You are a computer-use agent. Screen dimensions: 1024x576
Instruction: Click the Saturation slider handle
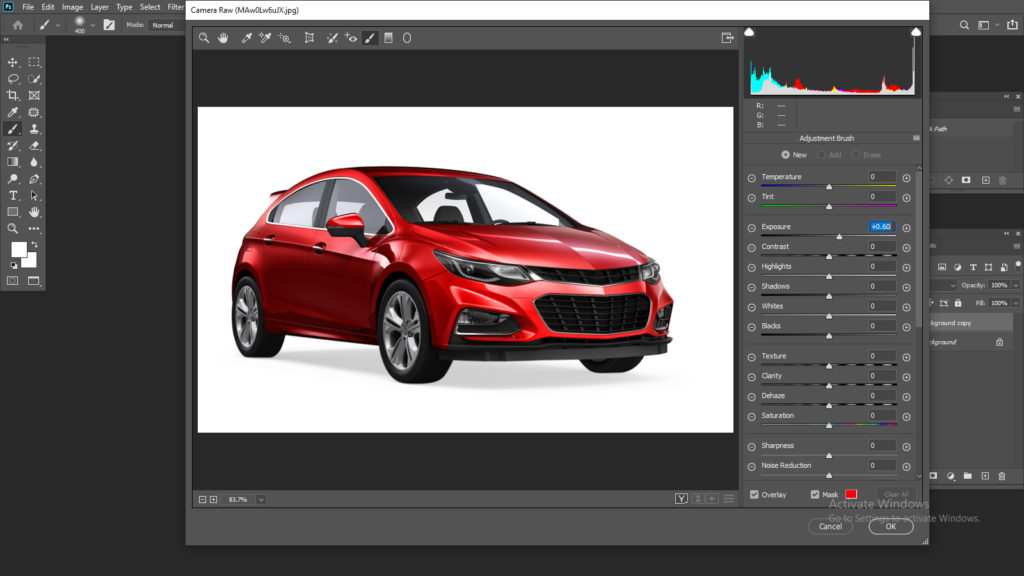coord(829,425)
